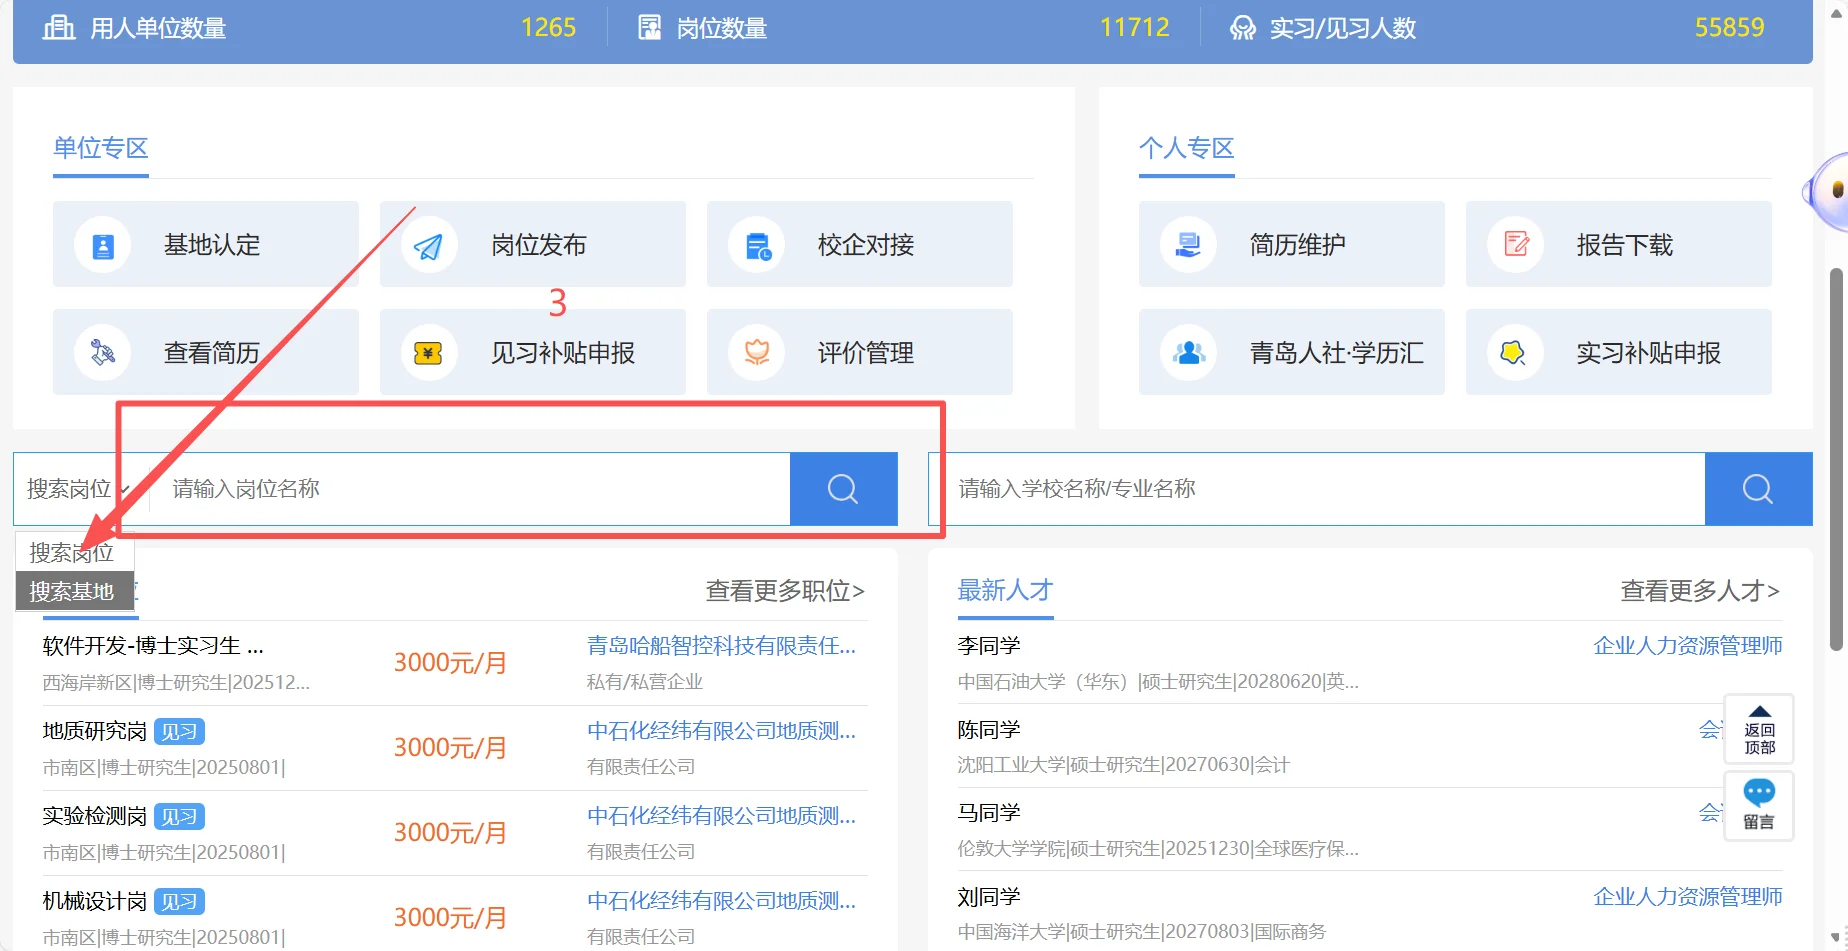Viewport: 1848px width, 951px height.
Task: Open 实习补贴申报 in 个人专区
Action: point(1618,352)
